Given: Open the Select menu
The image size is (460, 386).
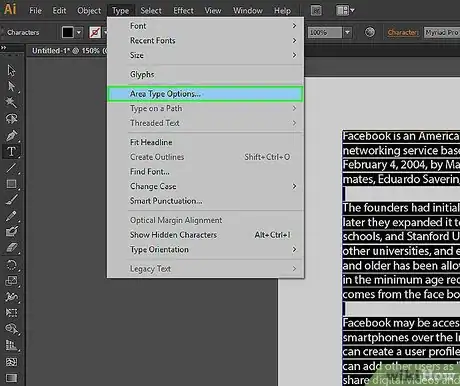Looking at the screenshot, I should tap(151, 11).
